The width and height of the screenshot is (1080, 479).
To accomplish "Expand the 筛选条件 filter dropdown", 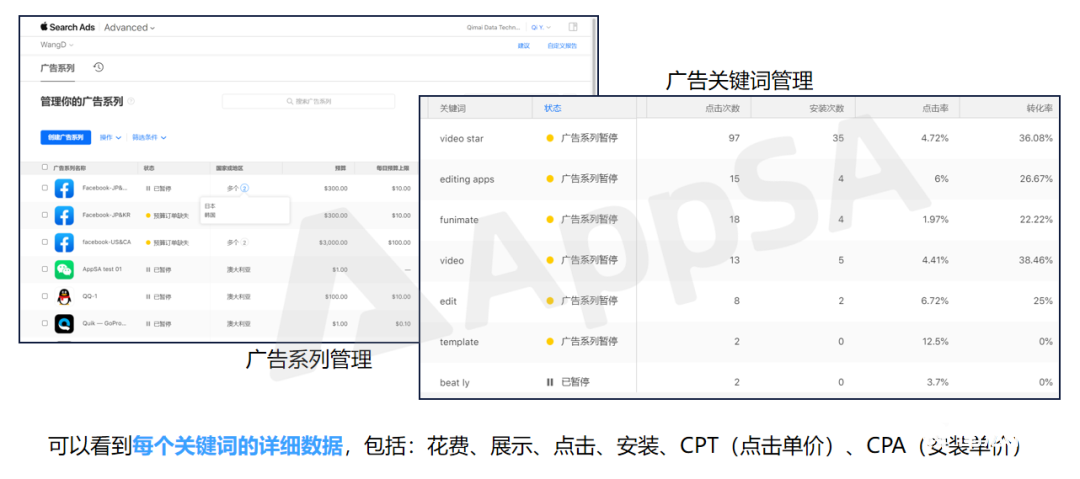I will [x=149, y=137].
